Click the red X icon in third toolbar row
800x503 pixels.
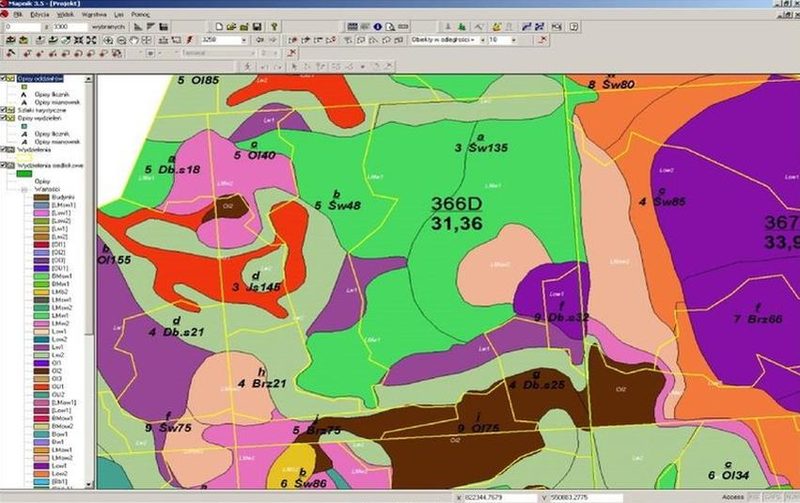[x=291, y=53]
